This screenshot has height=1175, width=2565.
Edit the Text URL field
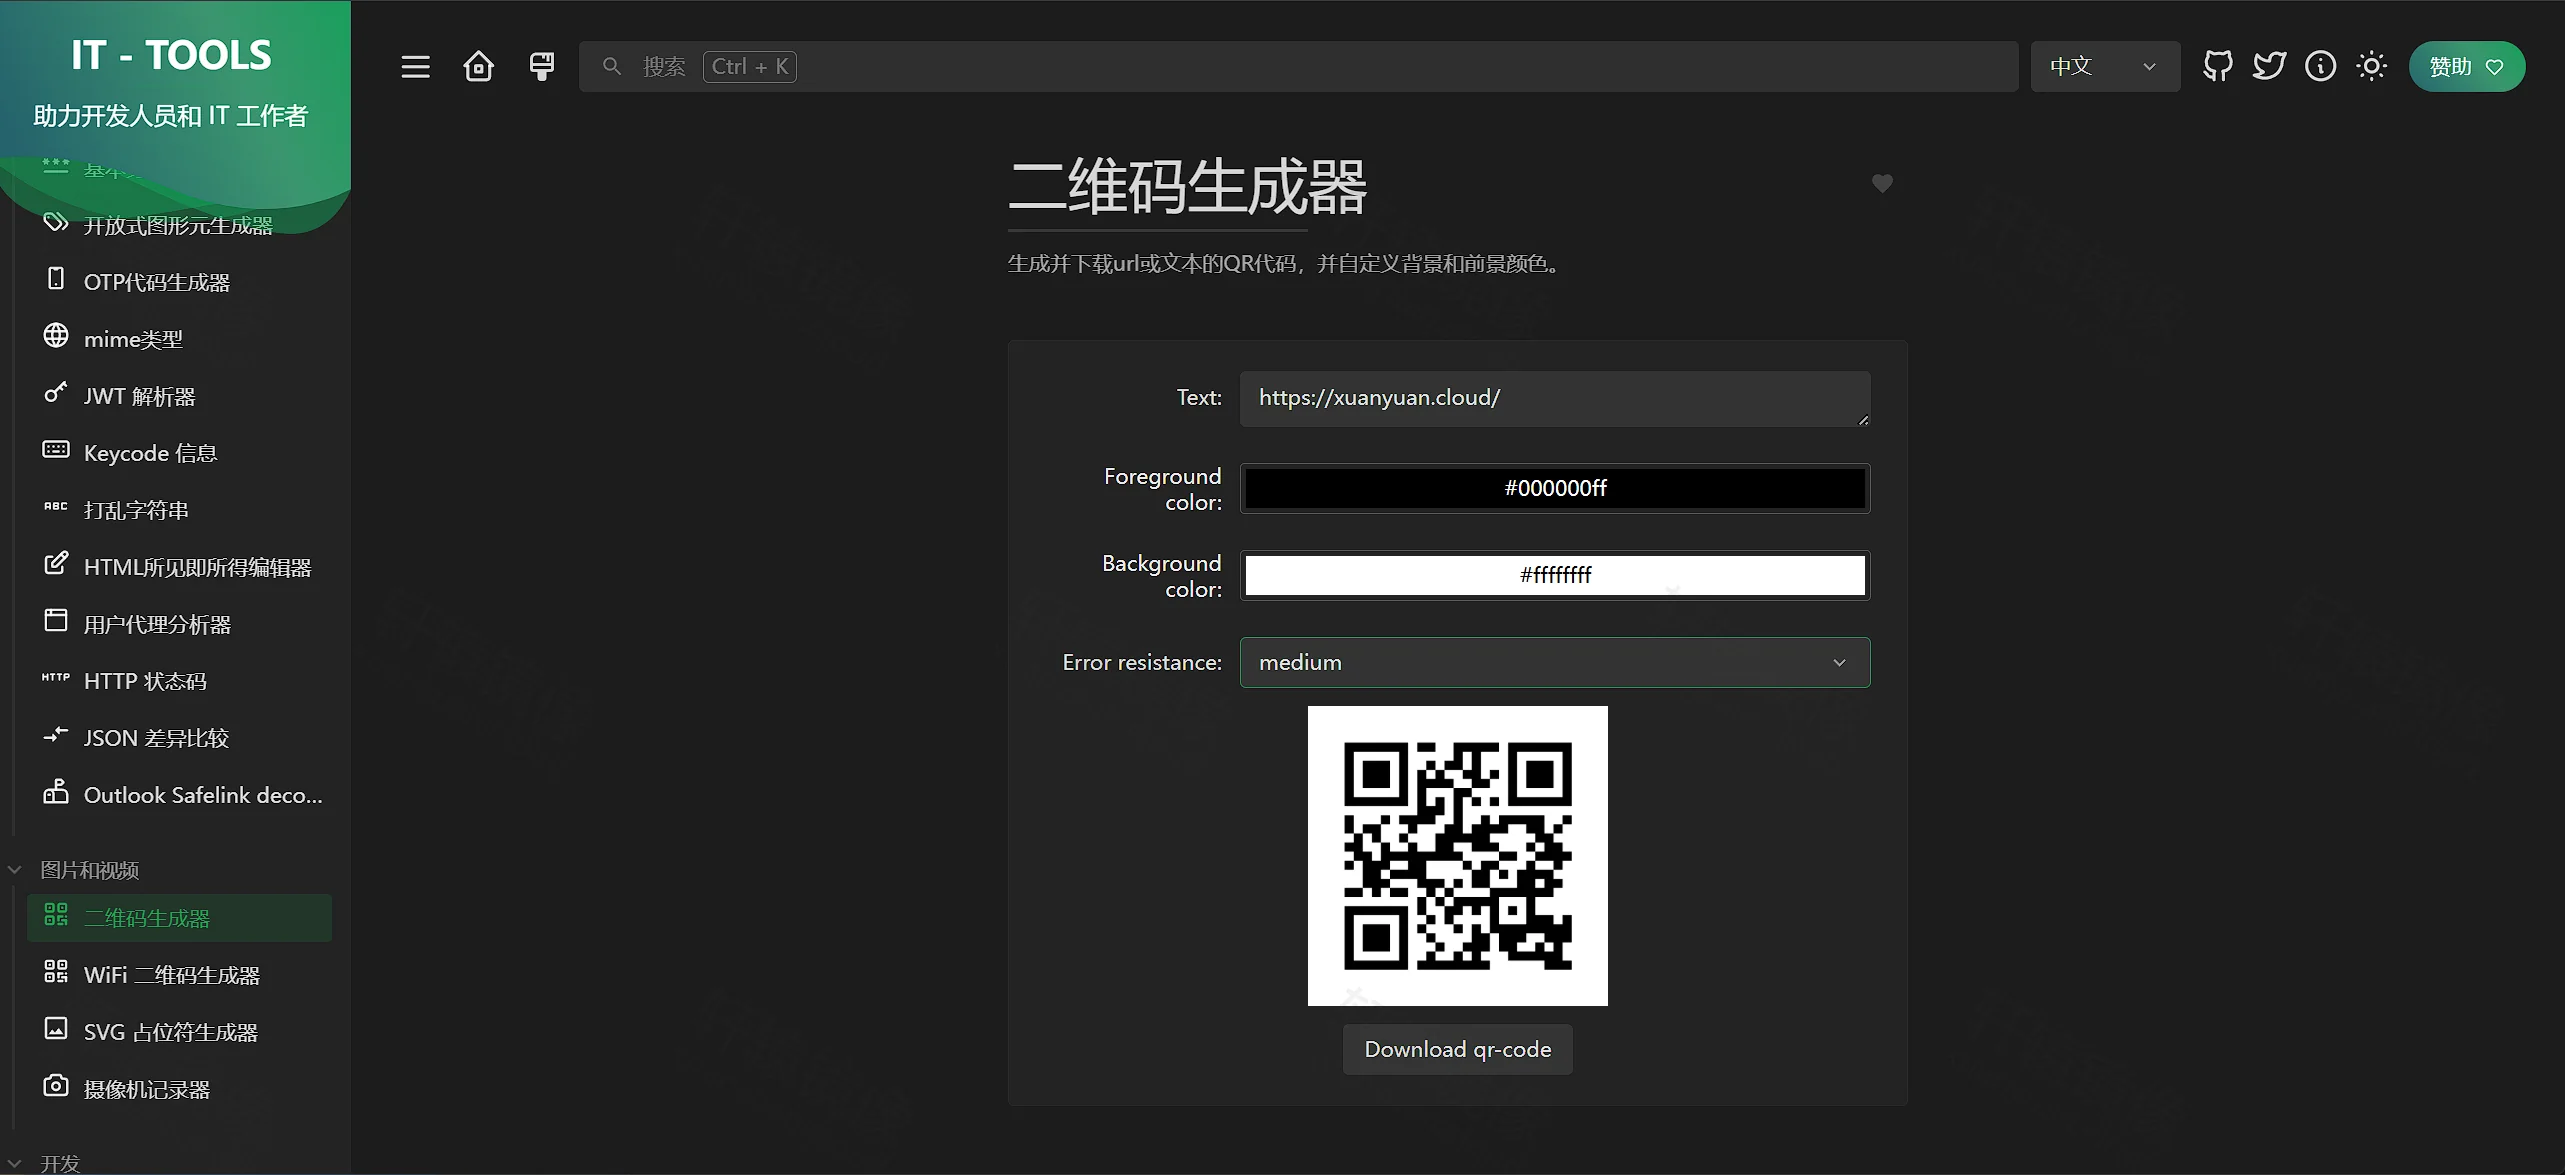(1555, 399)
